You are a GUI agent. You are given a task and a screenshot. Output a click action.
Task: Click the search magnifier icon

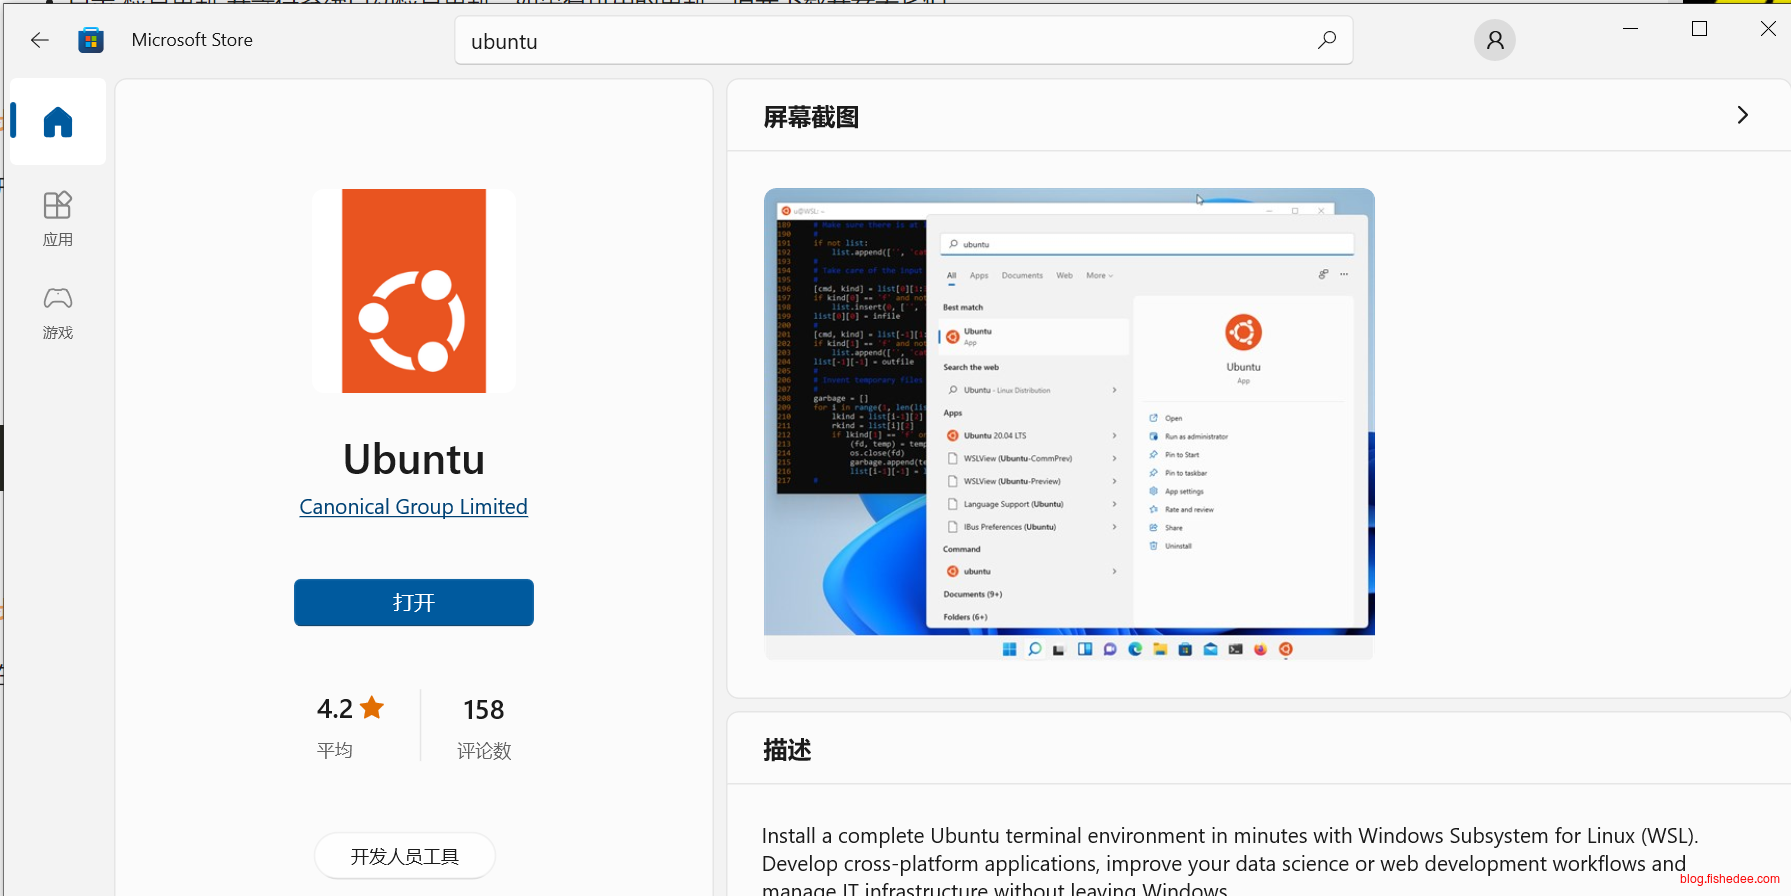point(1326,40)
